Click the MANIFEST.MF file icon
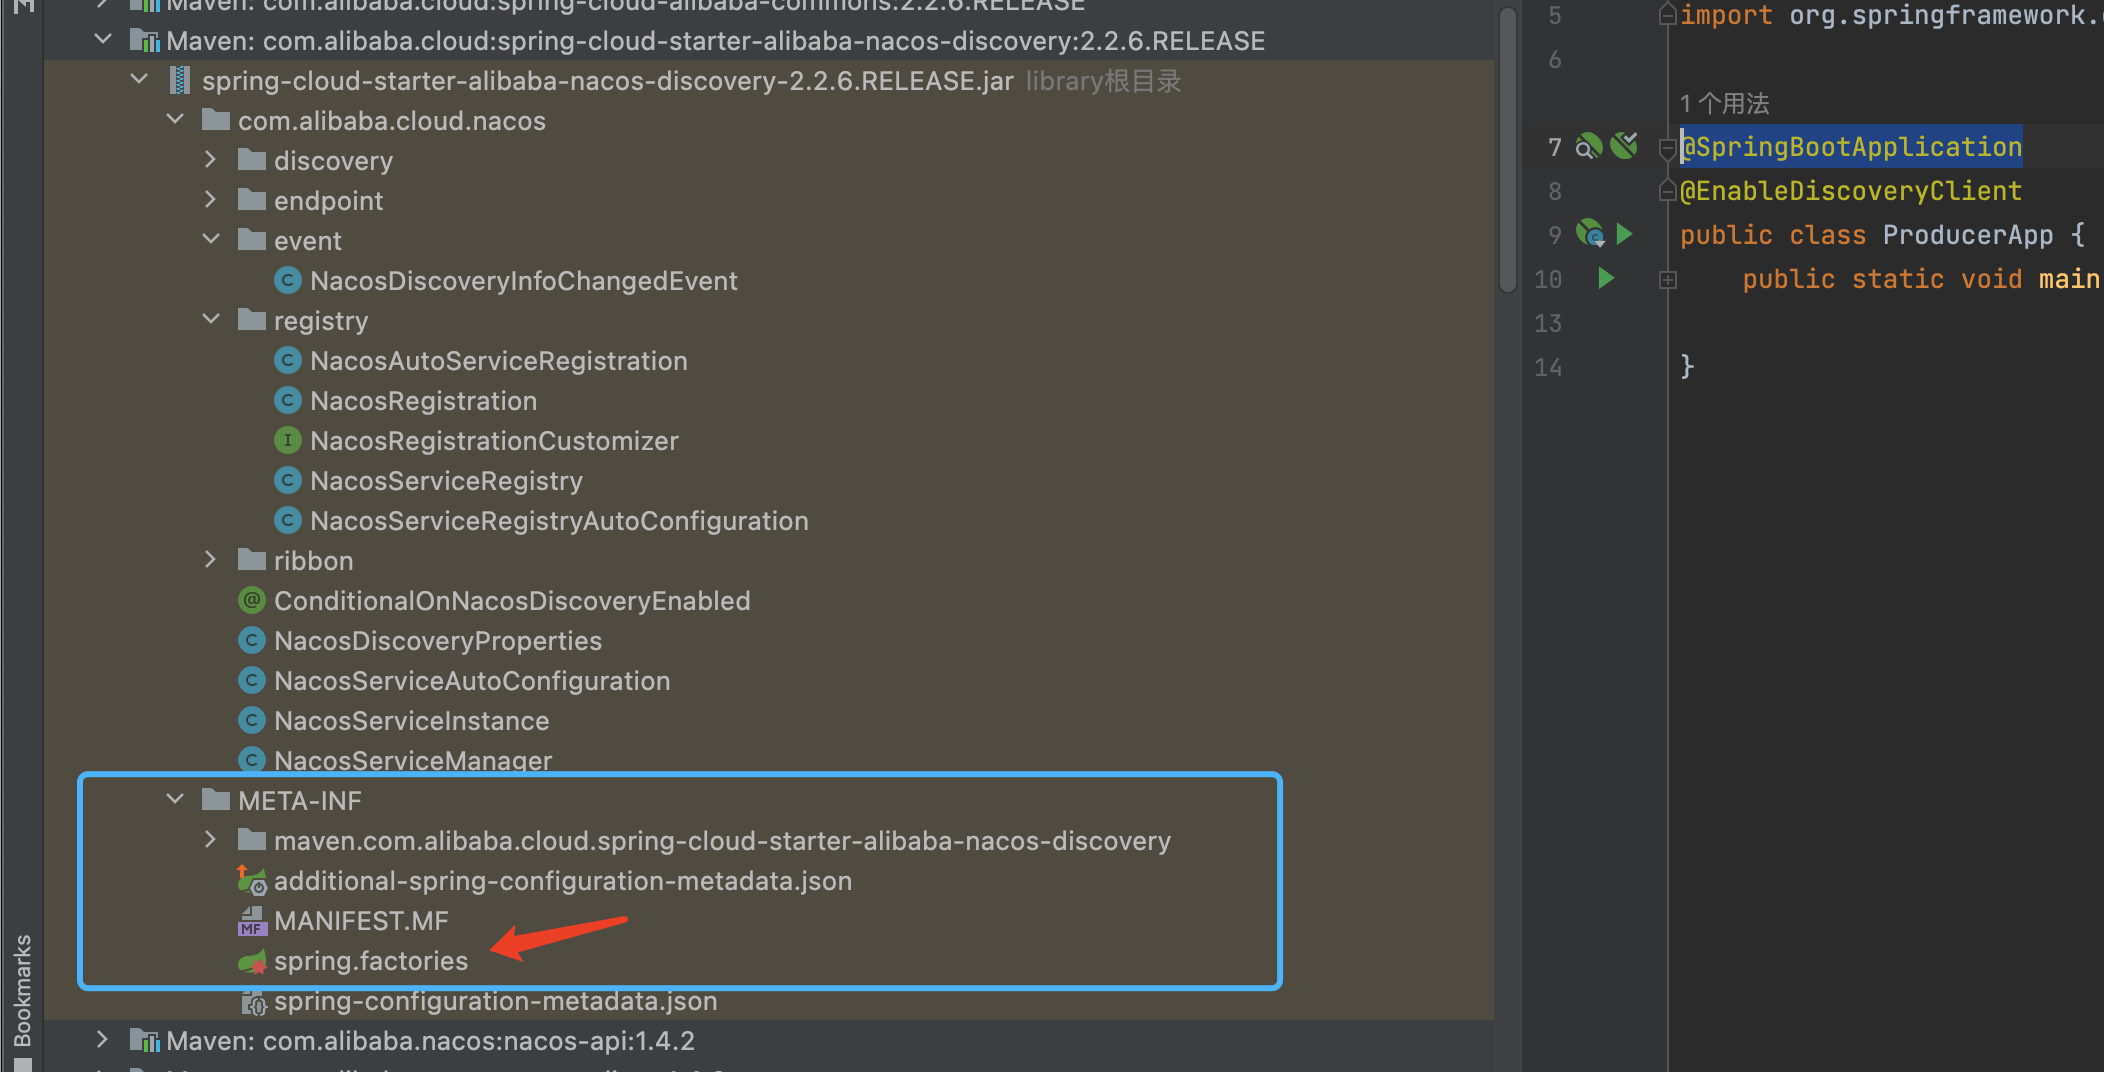This screenshot has width=2104, height=1072. 252,921
